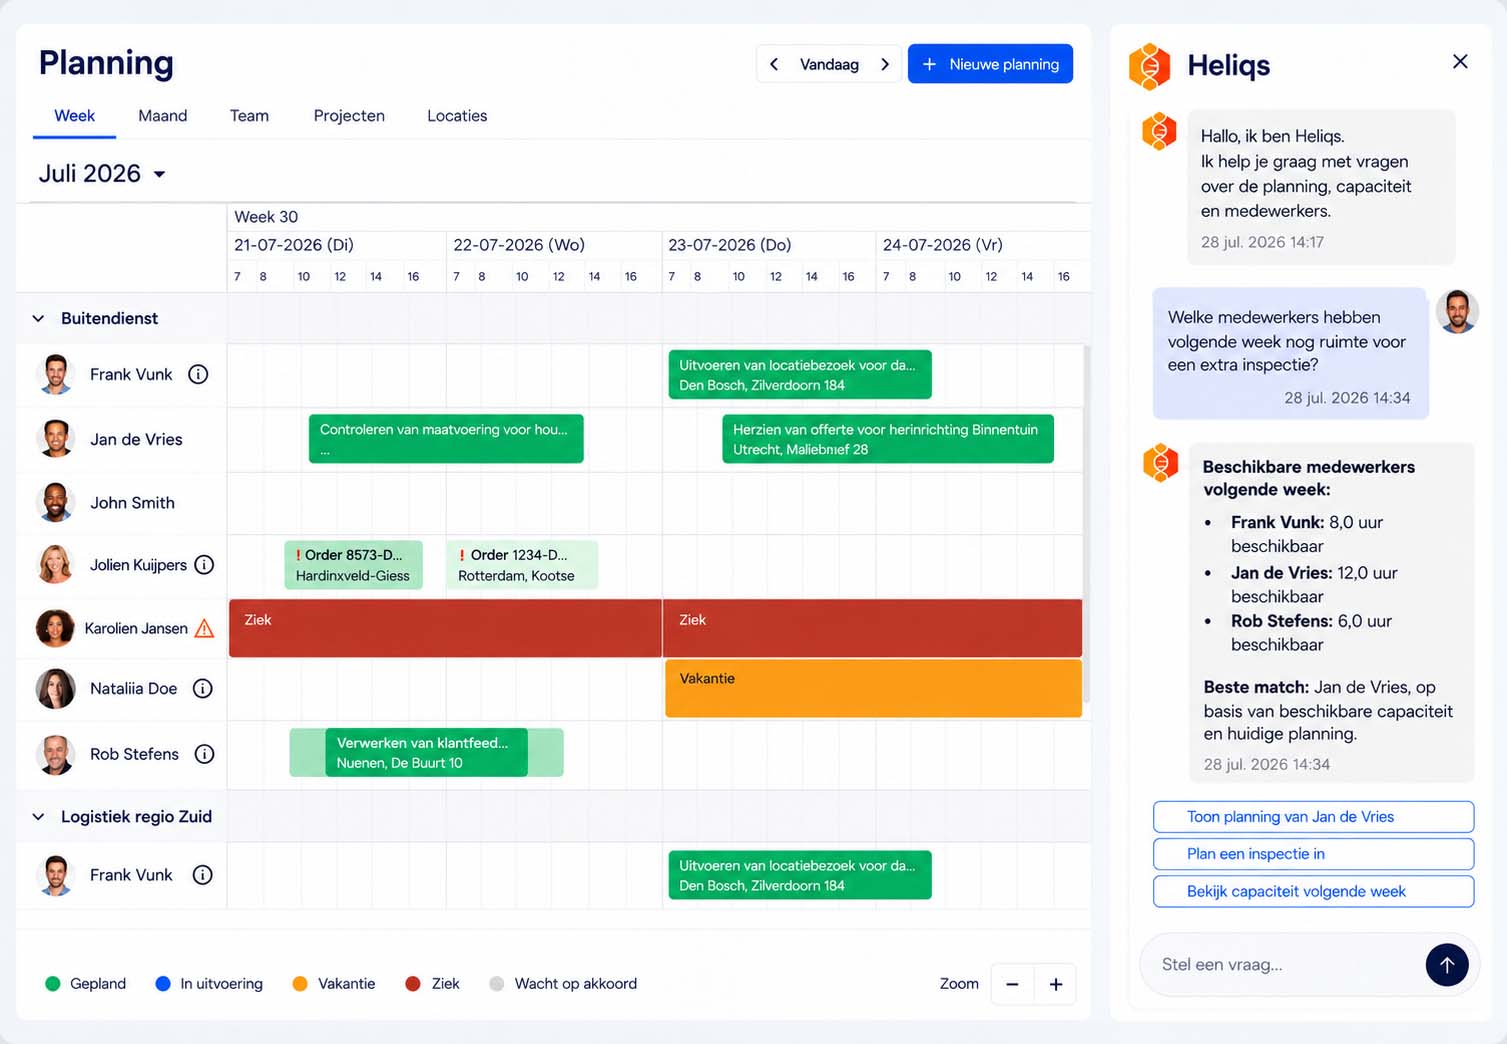Open Controleren van maatvoering task block
This screenshot has width=1507, height=1044.
tap(446, 439)
